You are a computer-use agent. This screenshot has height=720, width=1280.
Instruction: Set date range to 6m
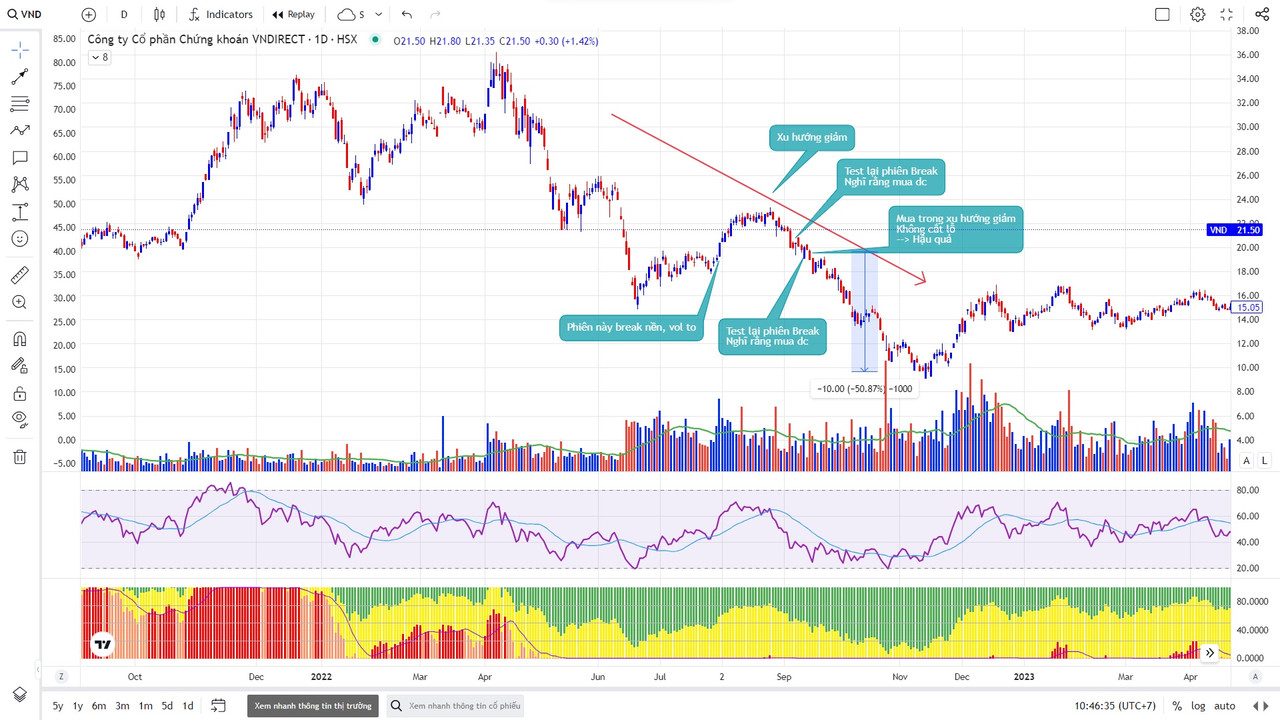click(x=99, y=706)
